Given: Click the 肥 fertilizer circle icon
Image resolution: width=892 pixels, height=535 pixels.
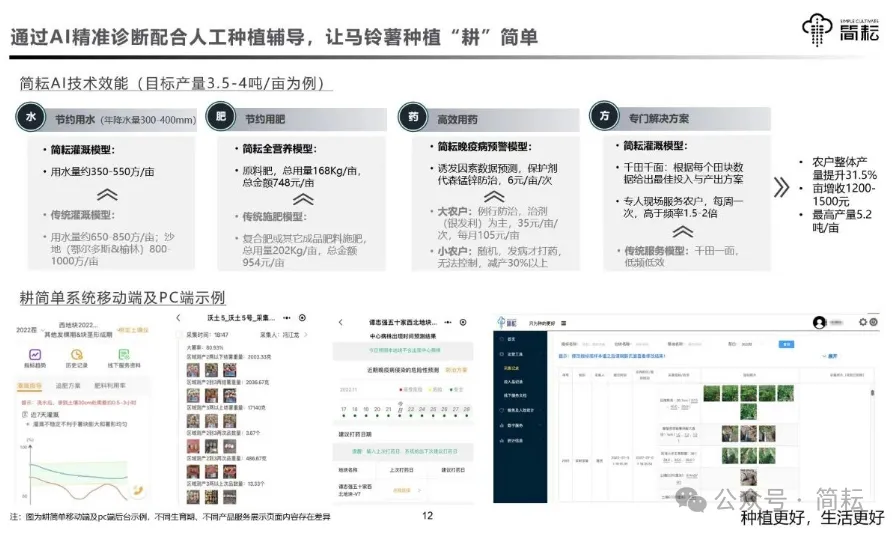Looking at the screenshot, I should [x=221, y=117].
